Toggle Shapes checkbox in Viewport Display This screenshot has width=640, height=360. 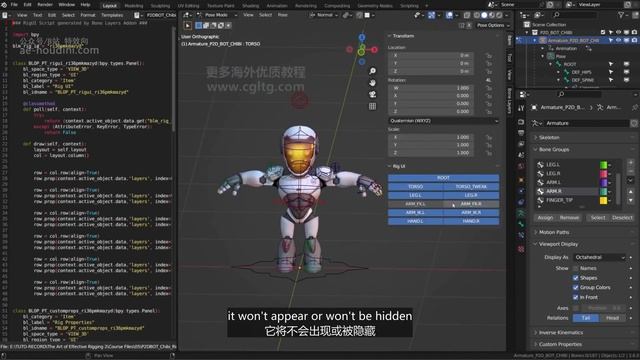click(576, 278)
